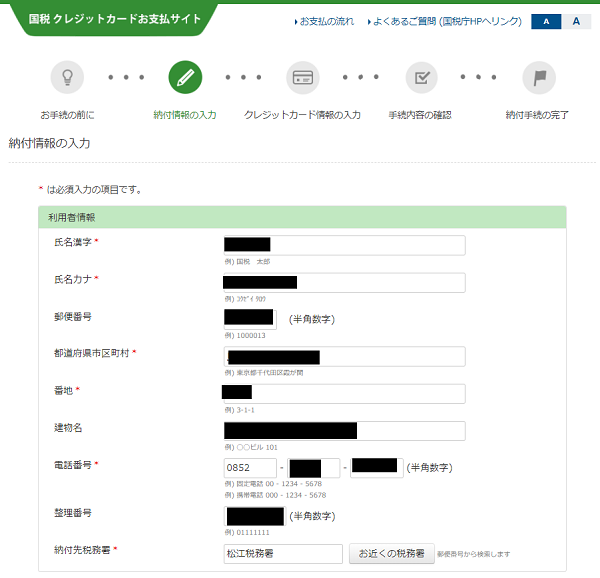The width and height of the screenshot is (600, 578).
Task: Click the lightbulb step icon
Action: pos(67,77)
